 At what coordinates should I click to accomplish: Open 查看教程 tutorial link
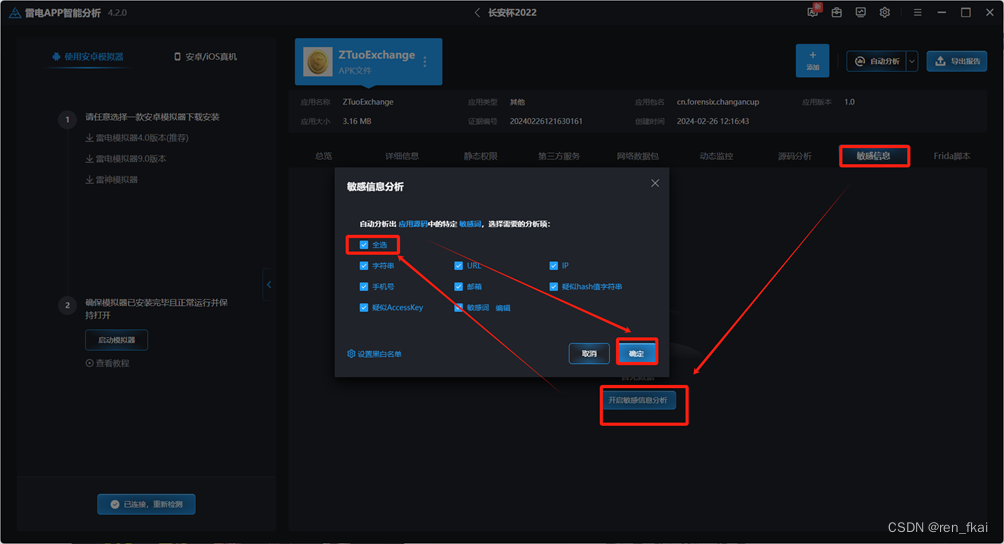108,364
